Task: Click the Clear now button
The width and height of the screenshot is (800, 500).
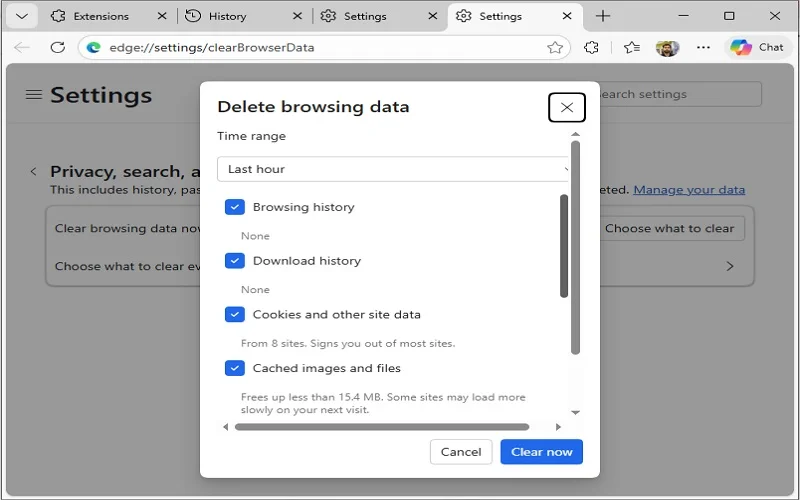Action: coord(541,452)
